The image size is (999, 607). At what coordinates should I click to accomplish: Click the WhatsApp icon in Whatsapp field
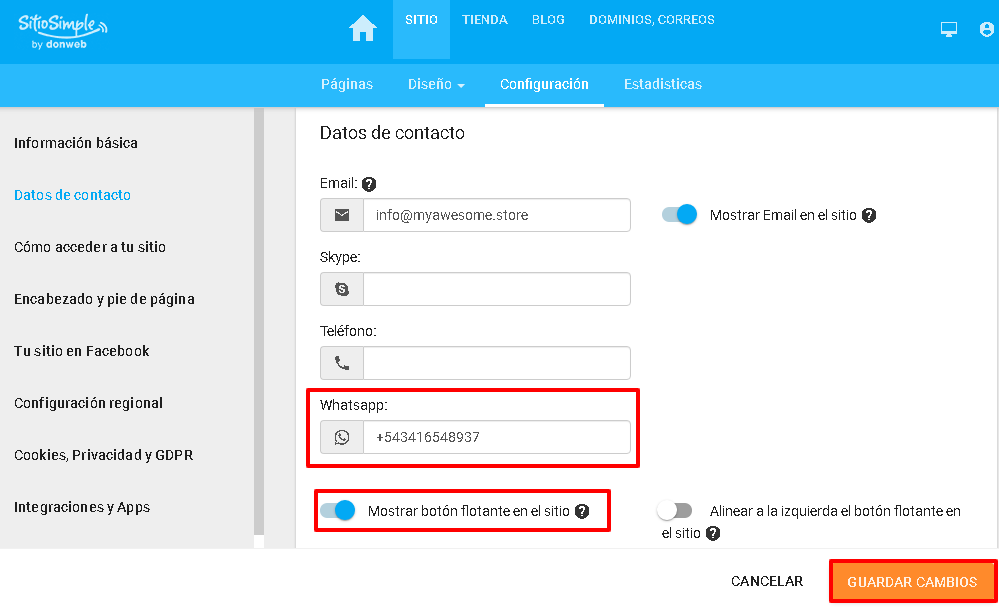coord(342,437)
